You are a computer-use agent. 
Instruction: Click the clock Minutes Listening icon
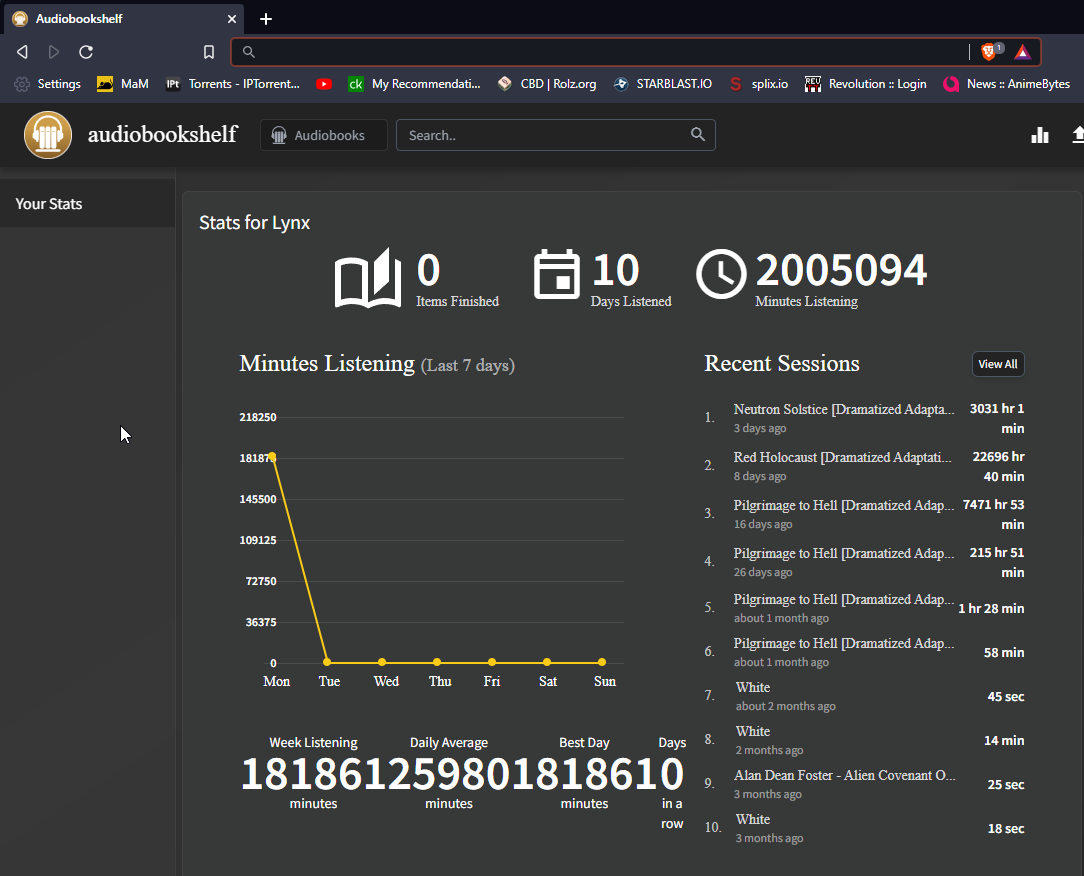721,274
